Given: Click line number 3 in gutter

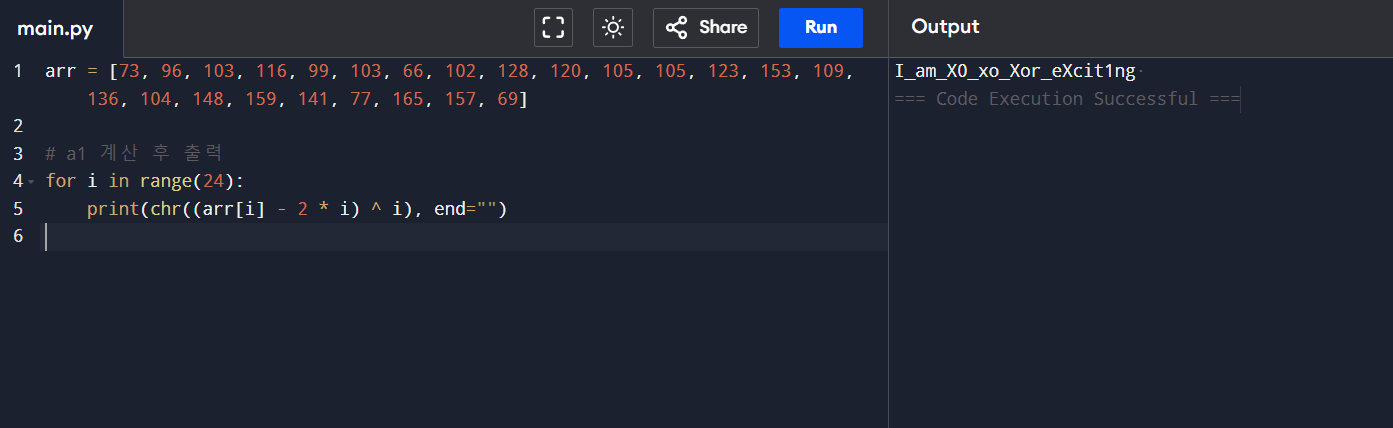Looking at the screenshot, I should [17, 154].
